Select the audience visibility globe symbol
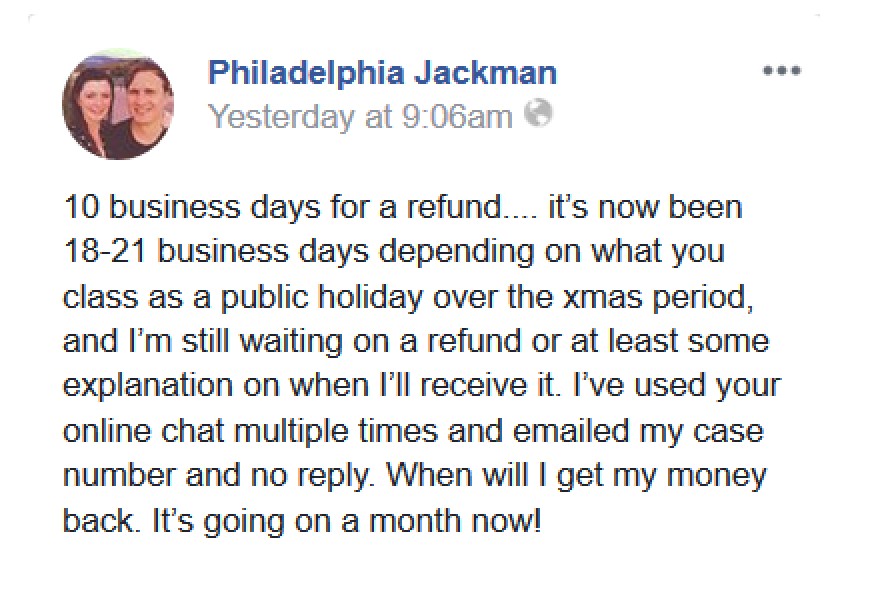Image resolution: width=877 pixels, height=603 pixels. [540, 115]
